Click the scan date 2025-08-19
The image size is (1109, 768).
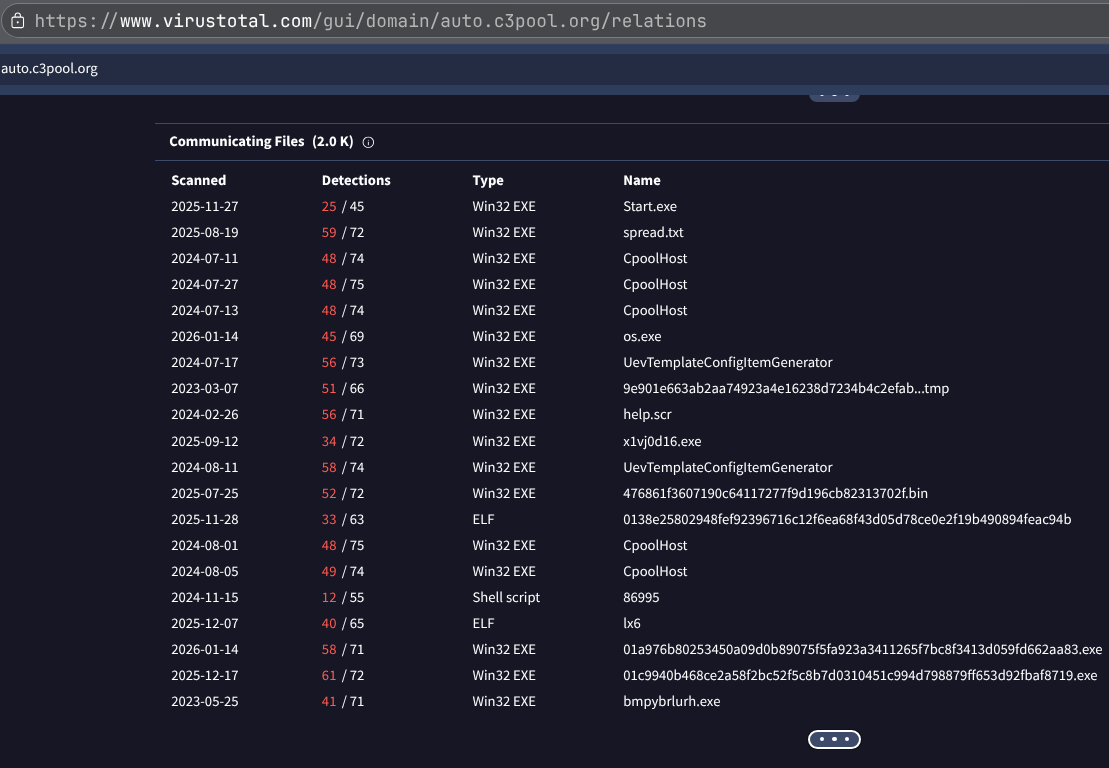pyautogui.click(x=204, y=233)
